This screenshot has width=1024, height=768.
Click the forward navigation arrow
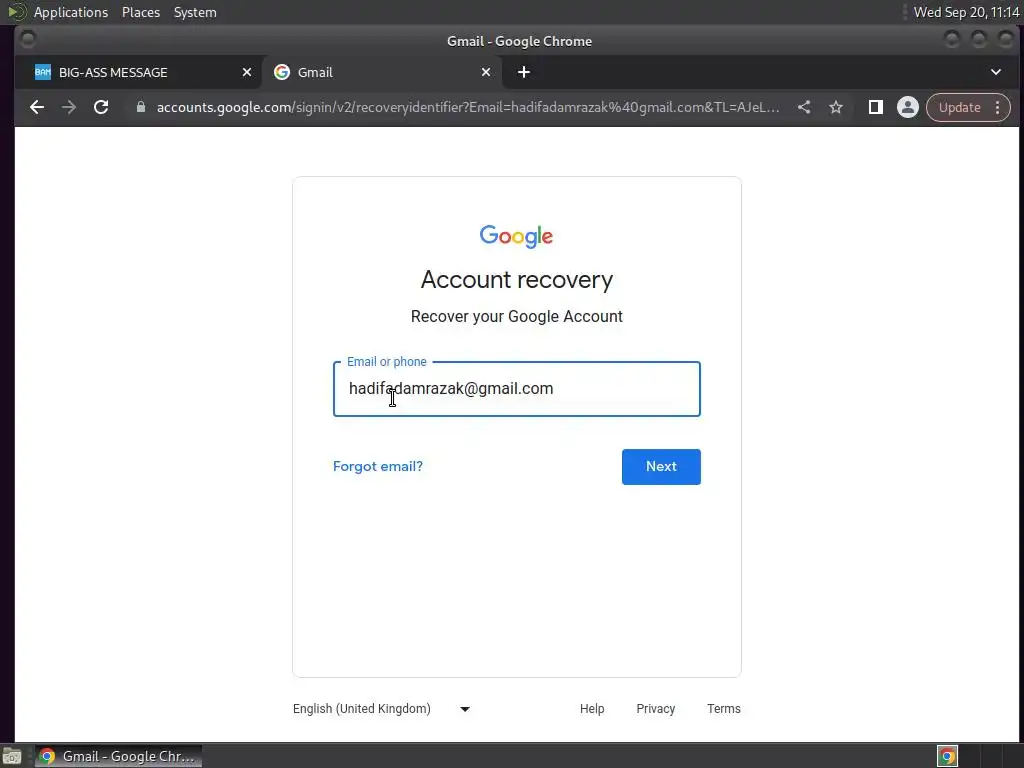pyautogui.click(x=69, y=107)
